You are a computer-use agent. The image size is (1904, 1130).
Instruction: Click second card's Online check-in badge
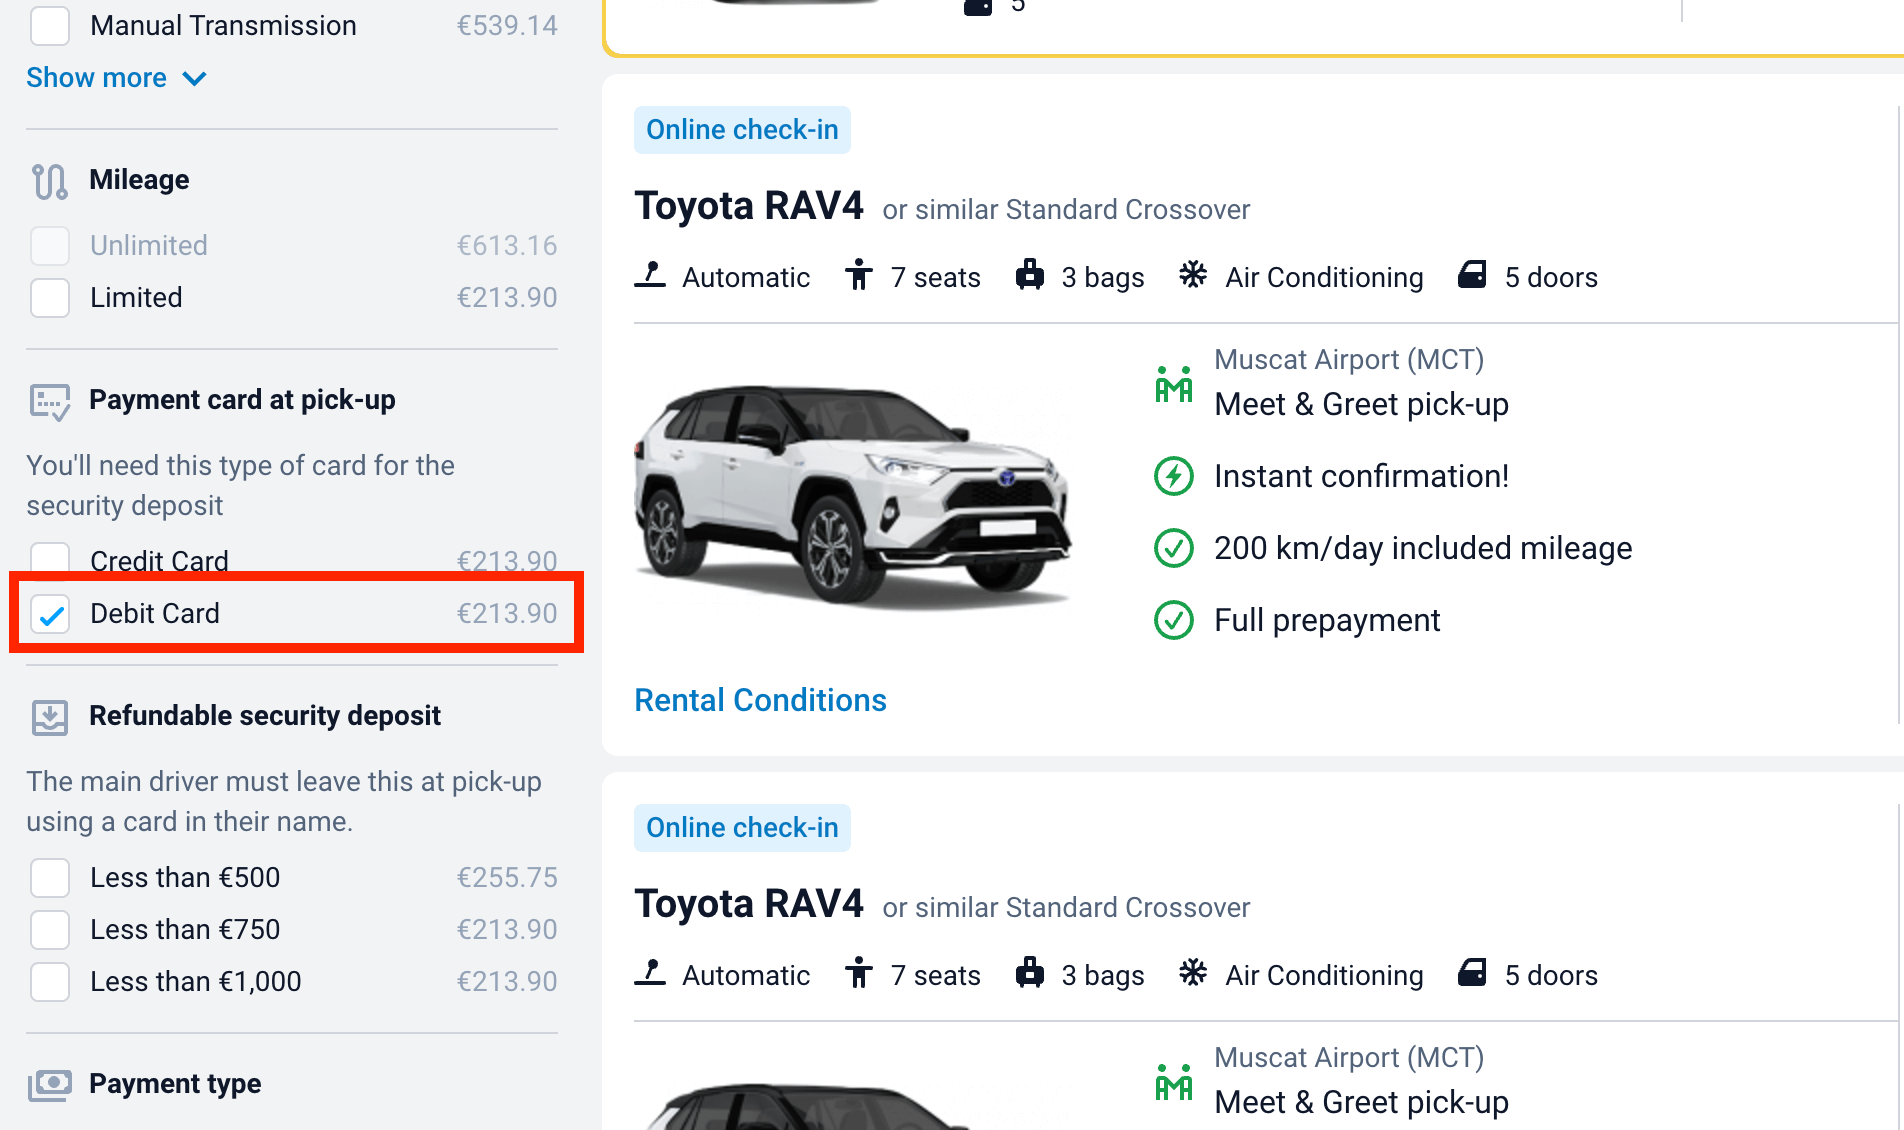(x=742, y=828)
